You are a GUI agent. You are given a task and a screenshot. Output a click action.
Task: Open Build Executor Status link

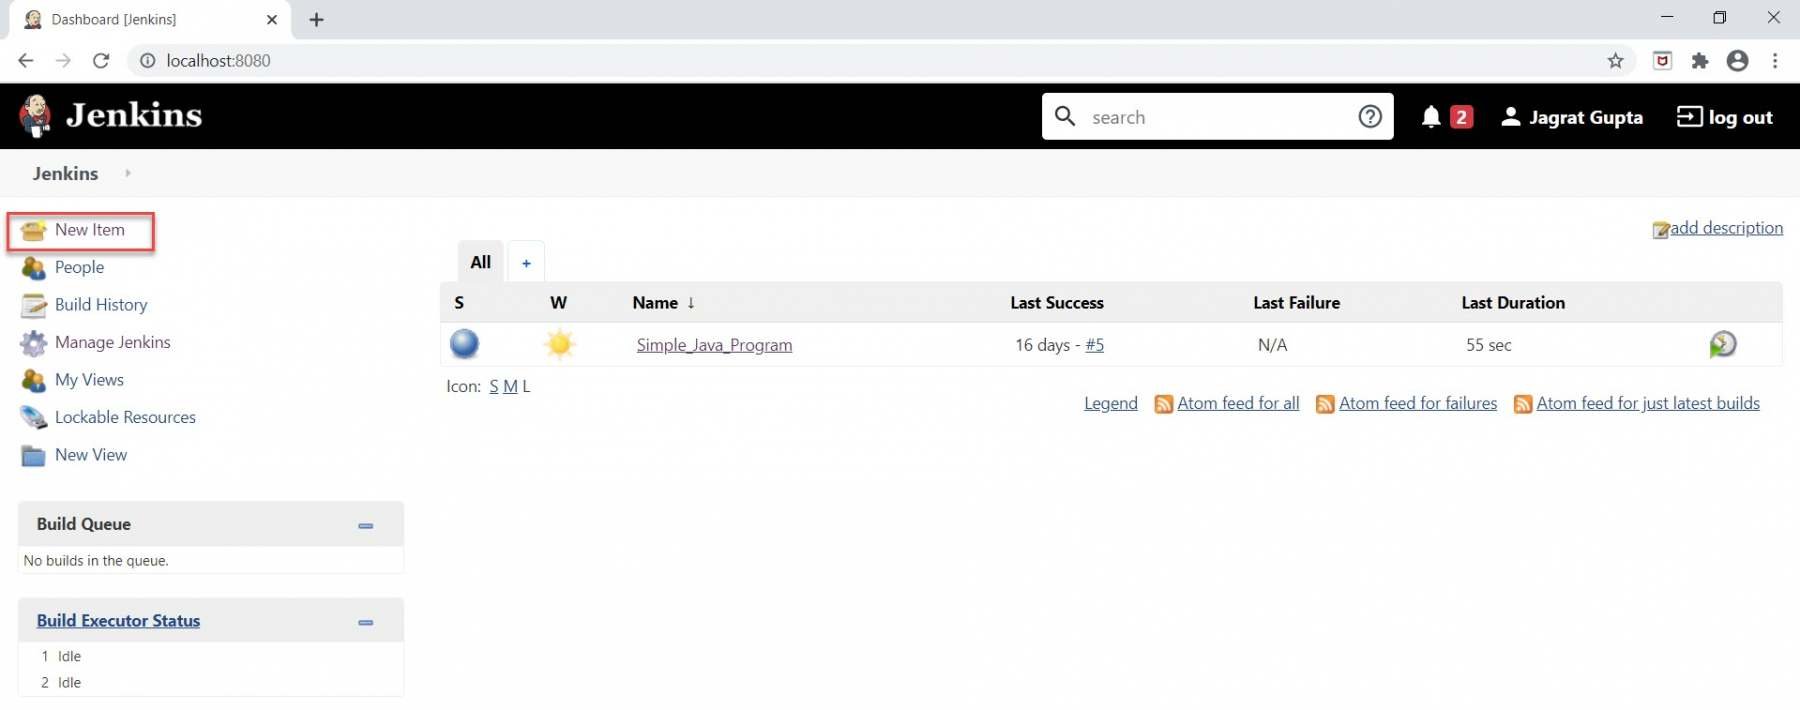click(118, 621)
